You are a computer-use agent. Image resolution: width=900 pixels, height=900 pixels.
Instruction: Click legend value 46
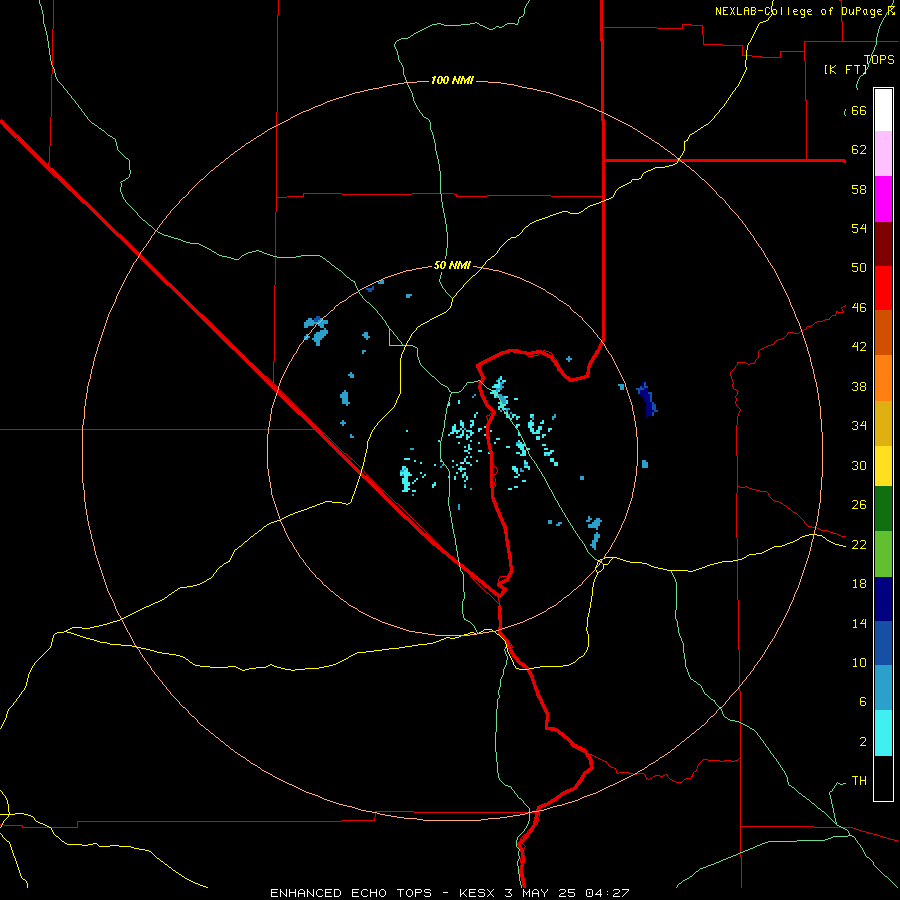859,308
